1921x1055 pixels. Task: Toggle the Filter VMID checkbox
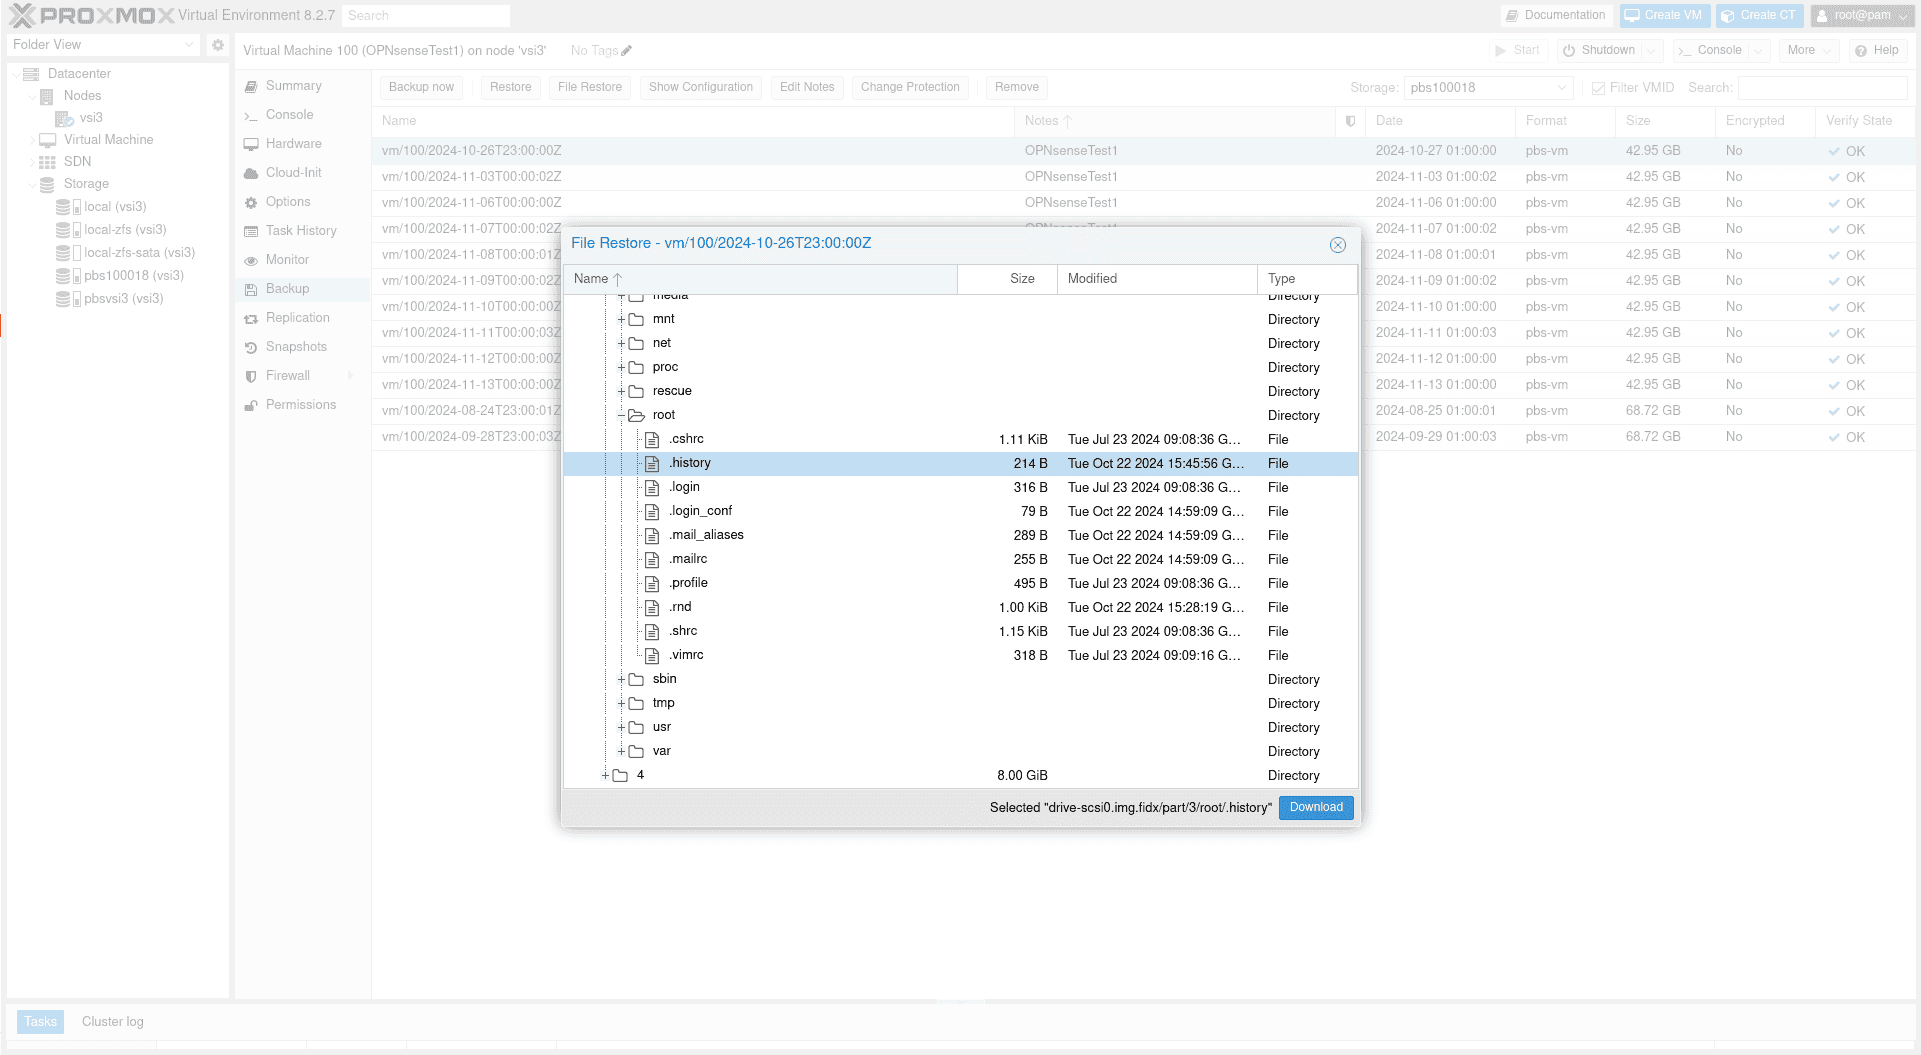tap(1598, 88)
